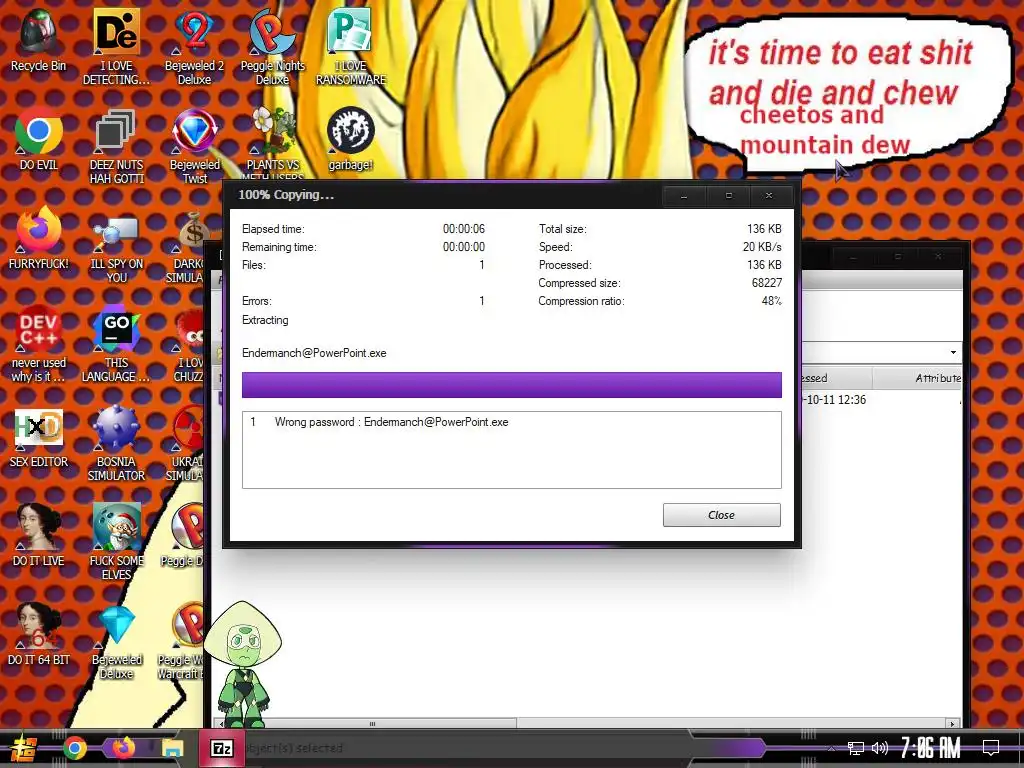Open the Recycle Bin desktop icon
Viewport: 1024px width, 768px height.
pyautogui.click(x=39, y=40)
